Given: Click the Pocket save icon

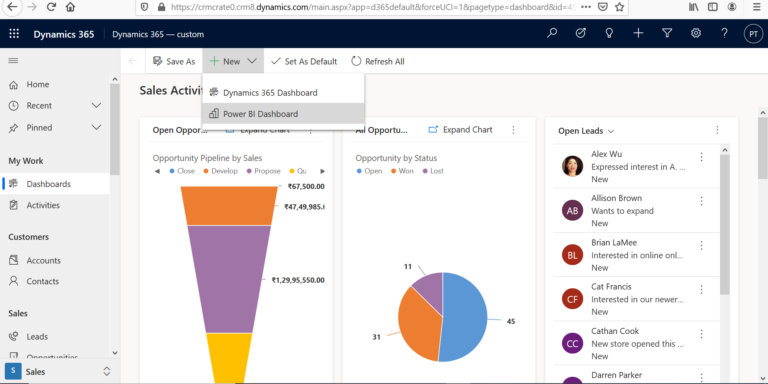Looking at the screenshot, I should point(603,7).
